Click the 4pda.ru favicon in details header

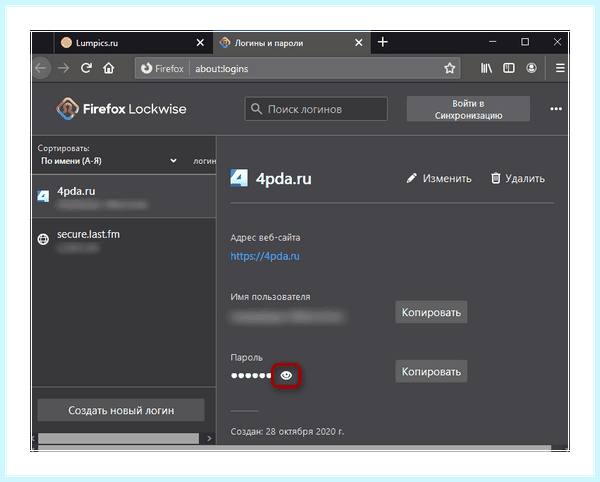tap(239, 178)
